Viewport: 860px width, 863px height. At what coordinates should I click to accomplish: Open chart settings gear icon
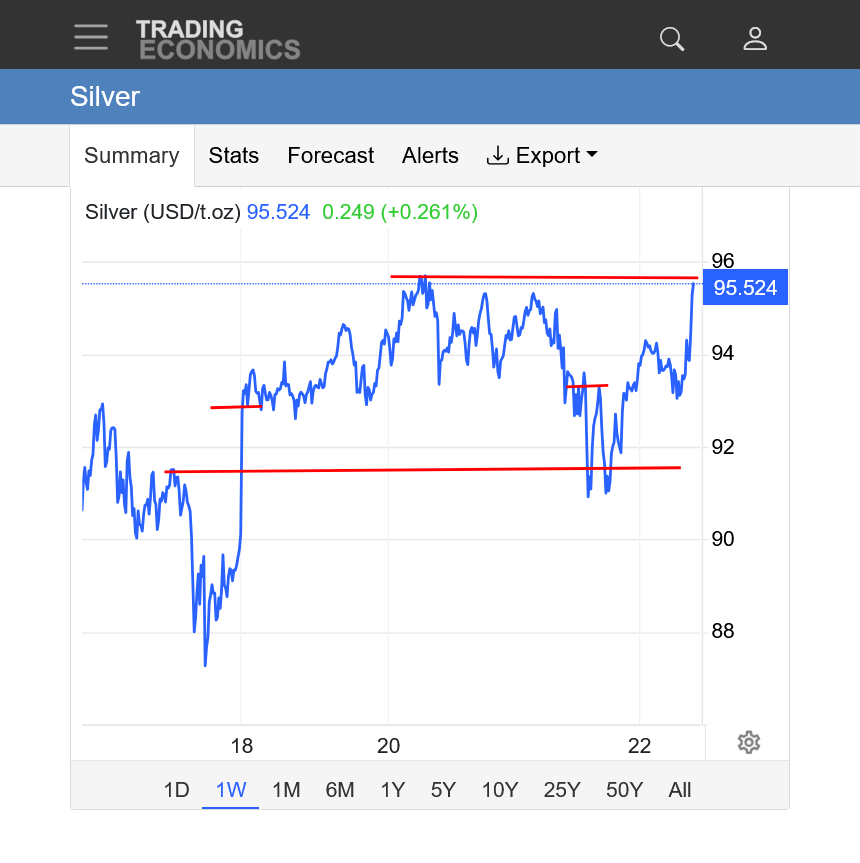[749, 742]
